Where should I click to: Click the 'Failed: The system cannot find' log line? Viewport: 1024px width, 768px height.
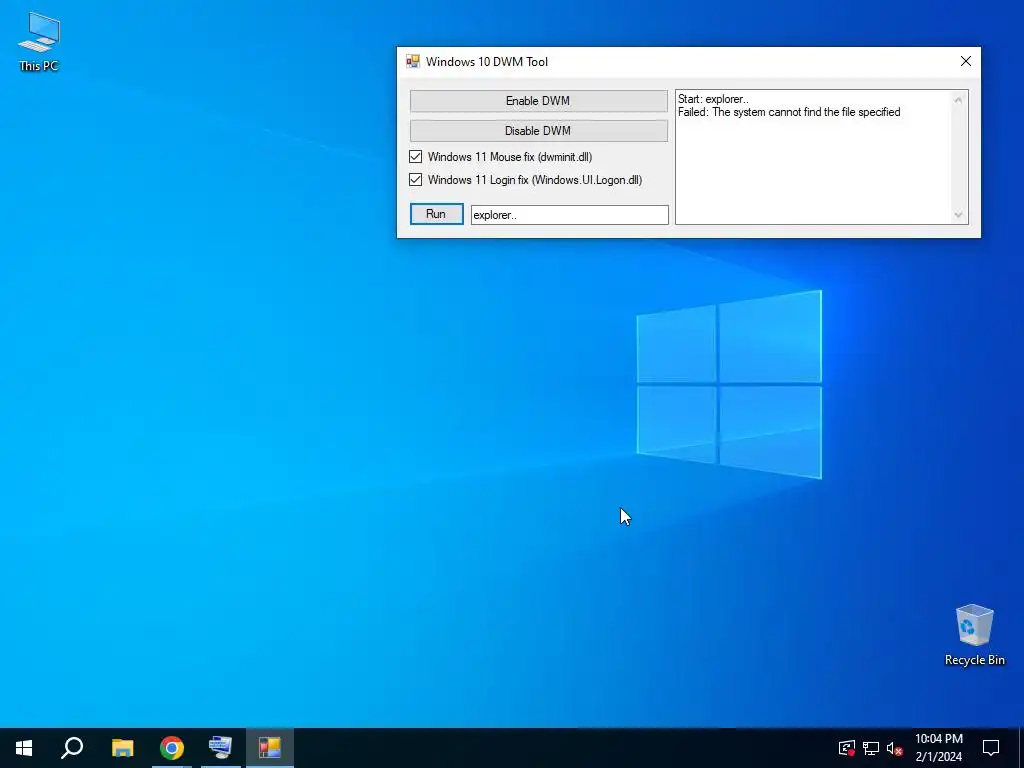pyautogui.click(x=789, y=112)
